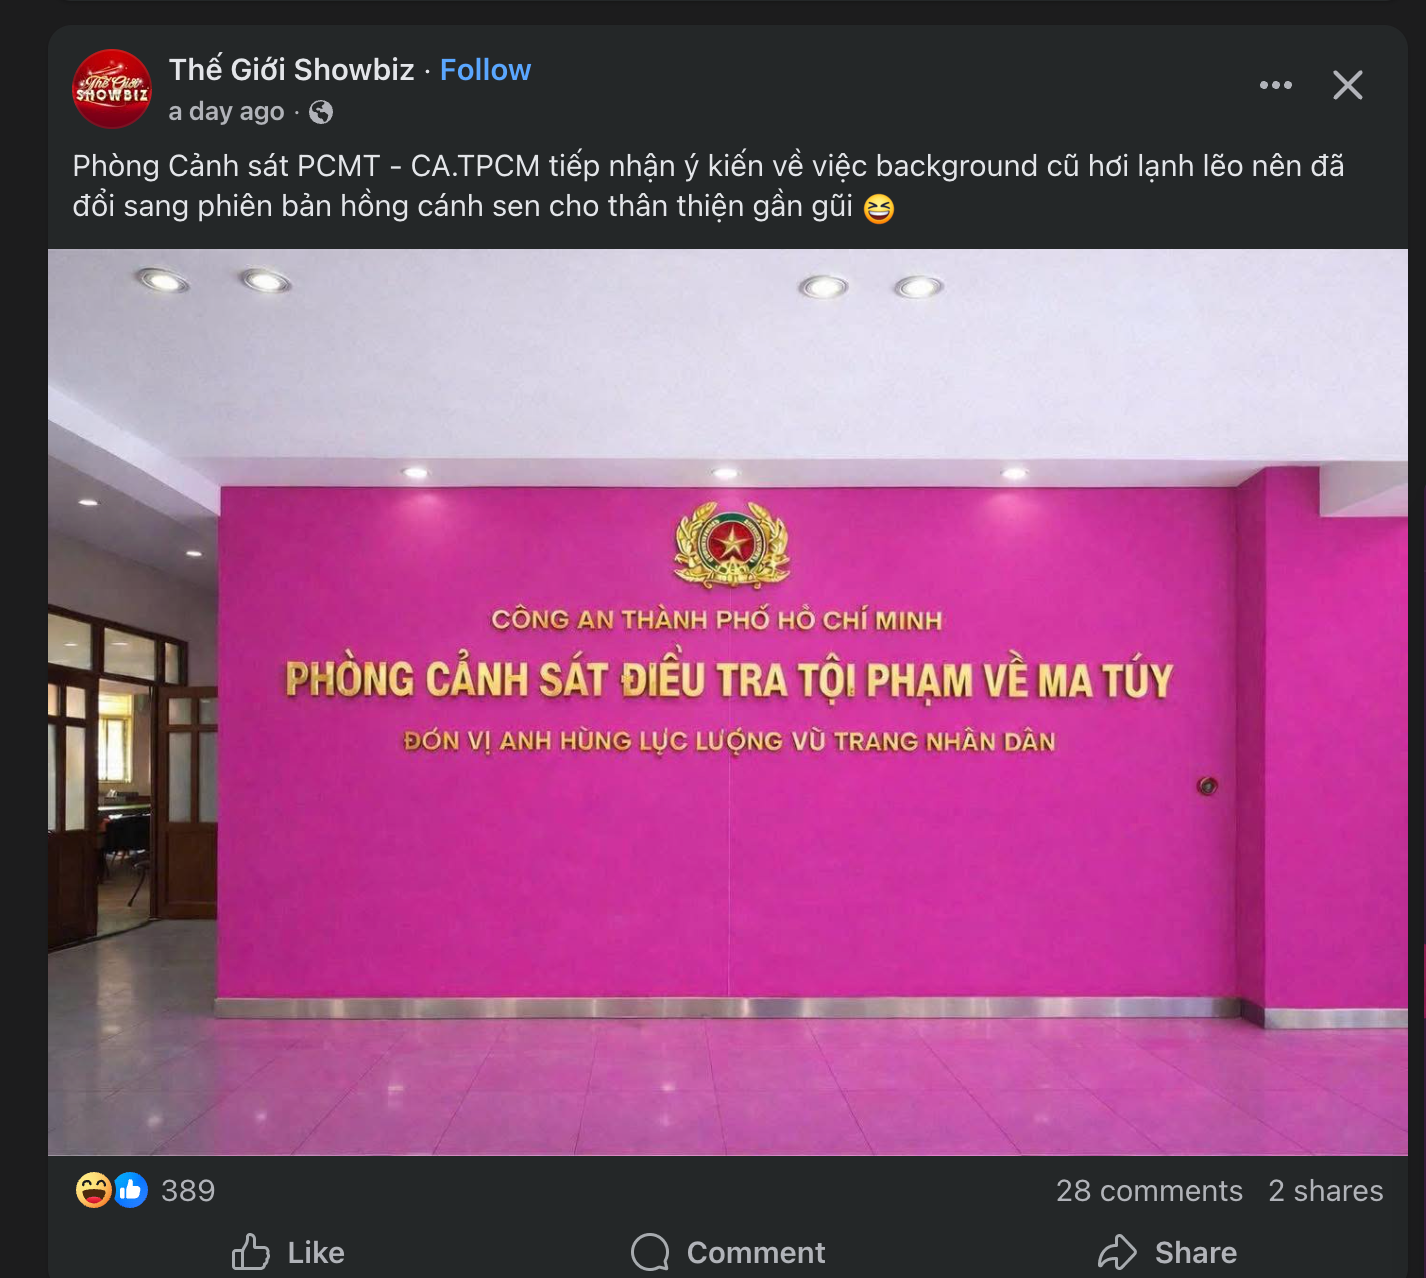Share the post via Share label

(x=1196, y=1253)
